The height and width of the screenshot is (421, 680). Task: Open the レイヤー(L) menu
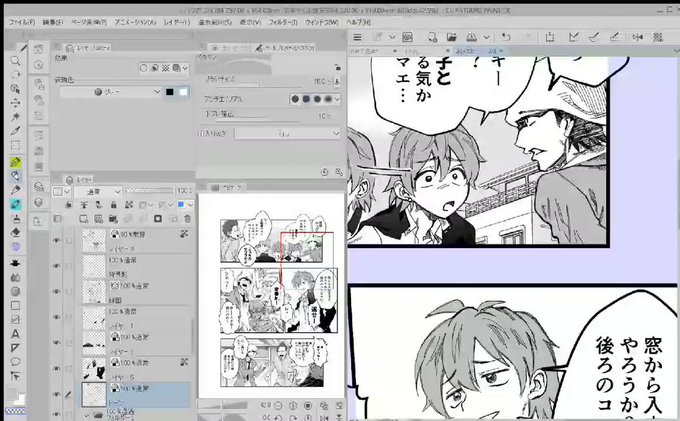pos(177,22)
